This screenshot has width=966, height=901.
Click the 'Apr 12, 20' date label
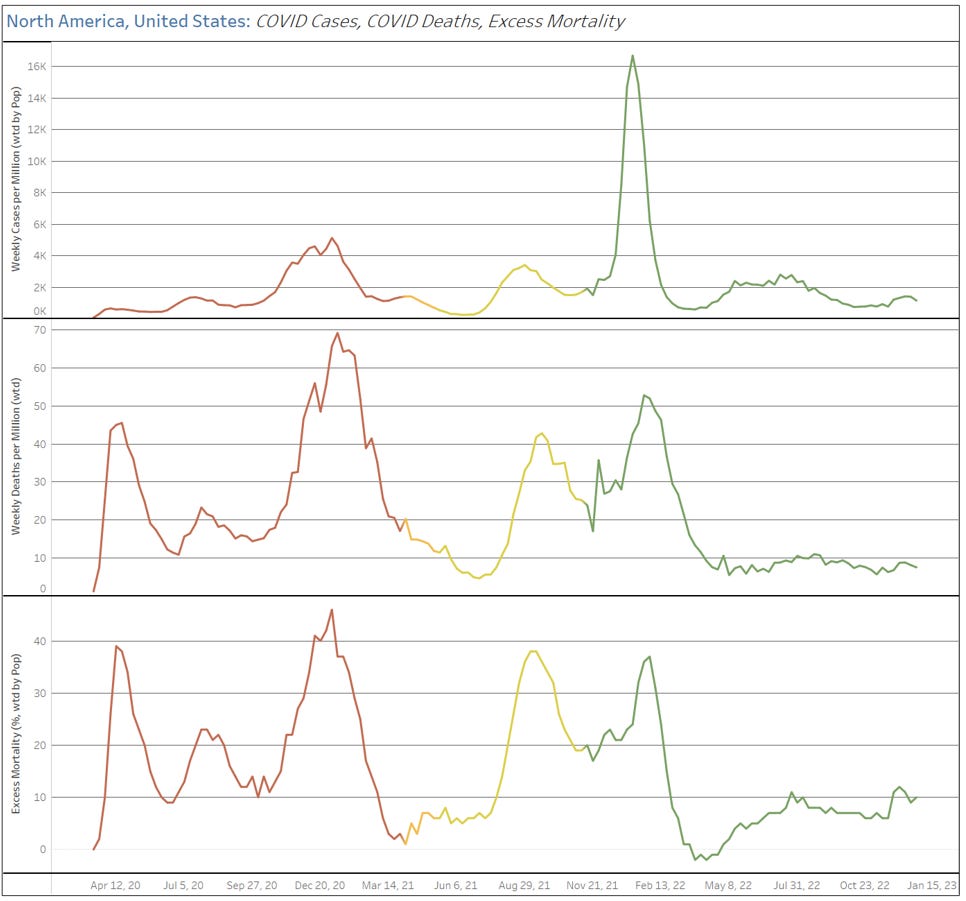click(115, 886)
